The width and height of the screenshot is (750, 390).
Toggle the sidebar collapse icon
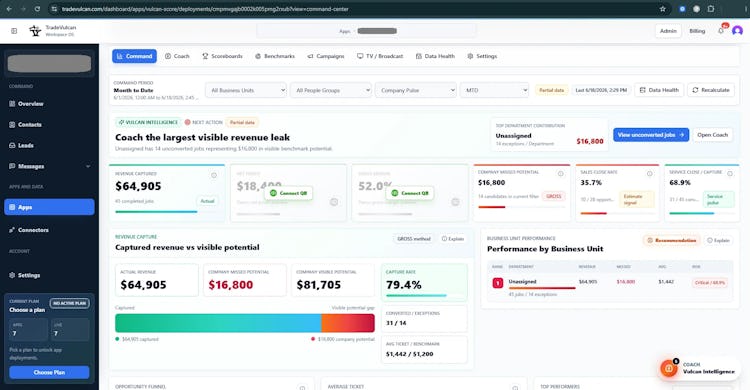pyautogui.click(x=14, y=31)
